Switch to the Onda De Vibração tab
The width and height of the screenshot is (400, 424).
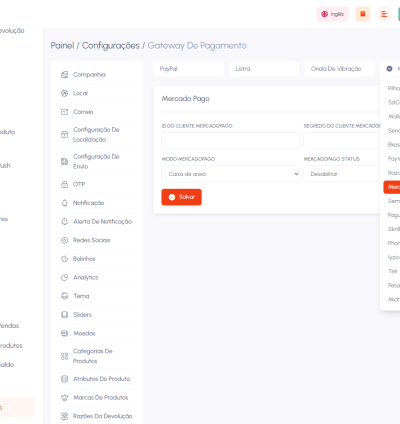click(340, 69)
